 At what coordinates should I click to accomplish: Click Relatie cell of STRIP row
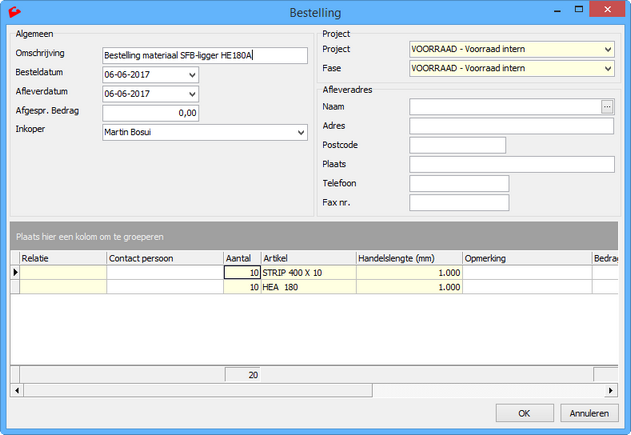pos(63,273)
